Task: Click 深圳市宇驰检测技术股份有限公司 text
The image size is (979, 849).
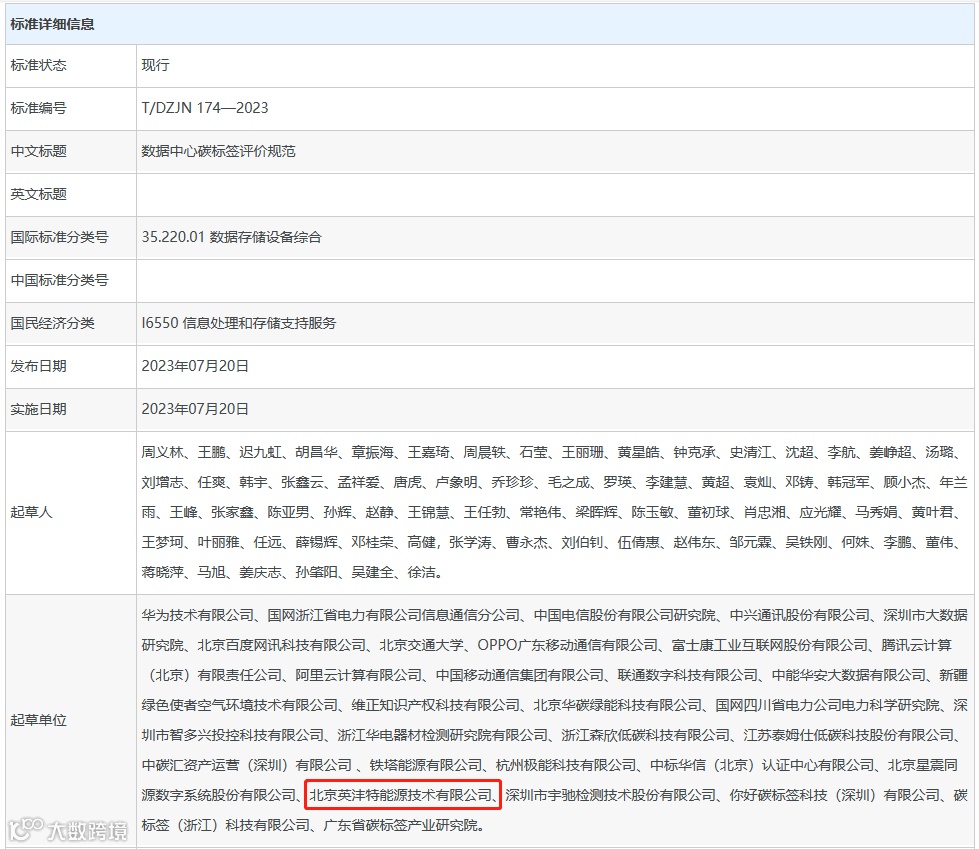Action: [x=611, y=795]
